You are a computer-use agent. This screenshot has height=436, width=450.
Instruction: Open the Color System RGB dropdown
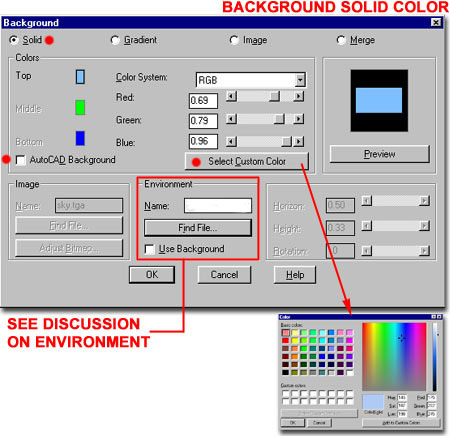pos(300,80)
